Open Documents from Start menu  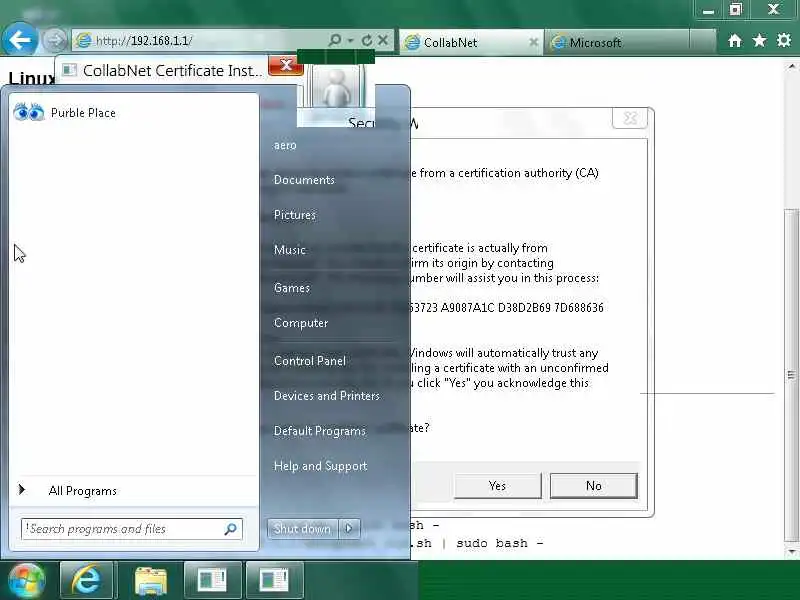(x=304, y=180)
